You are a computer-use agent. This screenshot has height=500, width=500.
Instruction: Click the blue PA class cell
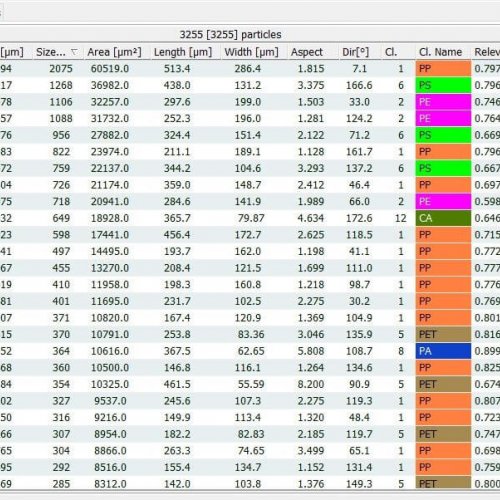[x=443, y=351]
